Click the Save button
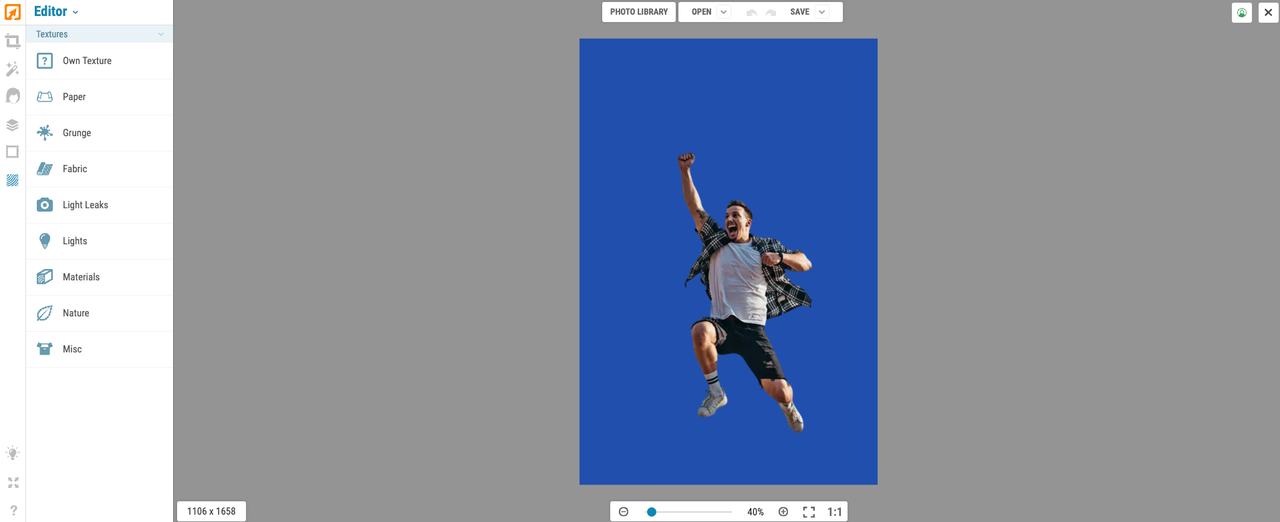The image size is (1280, 522). pyautogui.click(x=800, y=12)
